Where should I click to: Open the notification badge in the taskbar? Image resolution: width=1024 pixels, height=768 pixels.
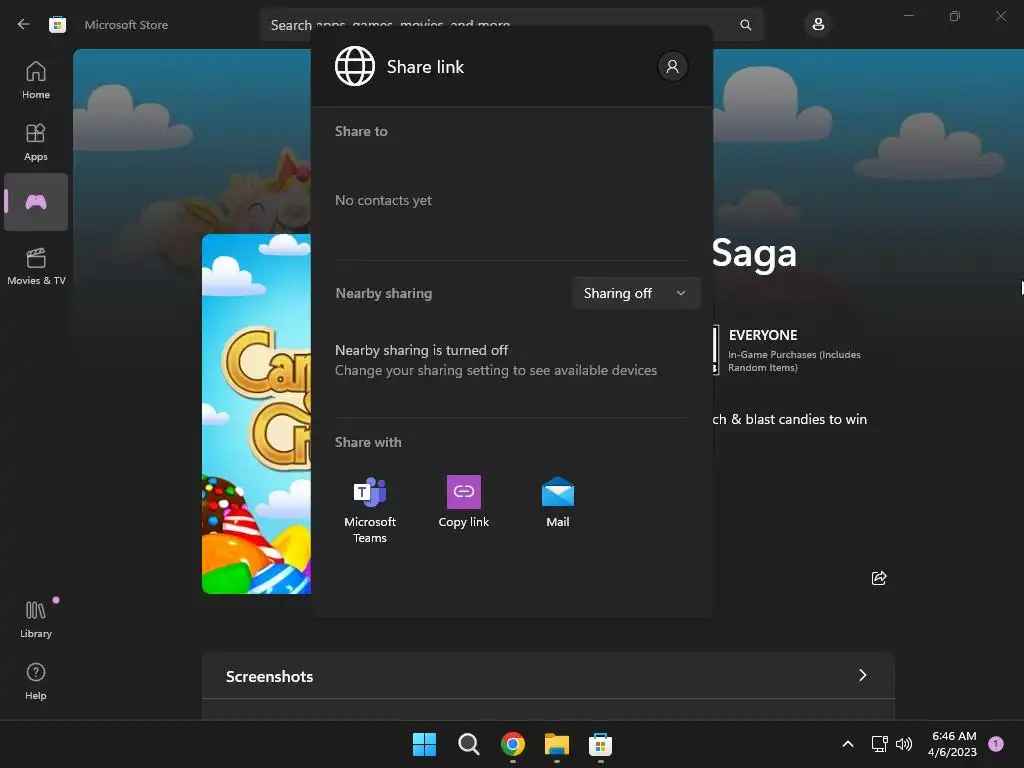996,744
